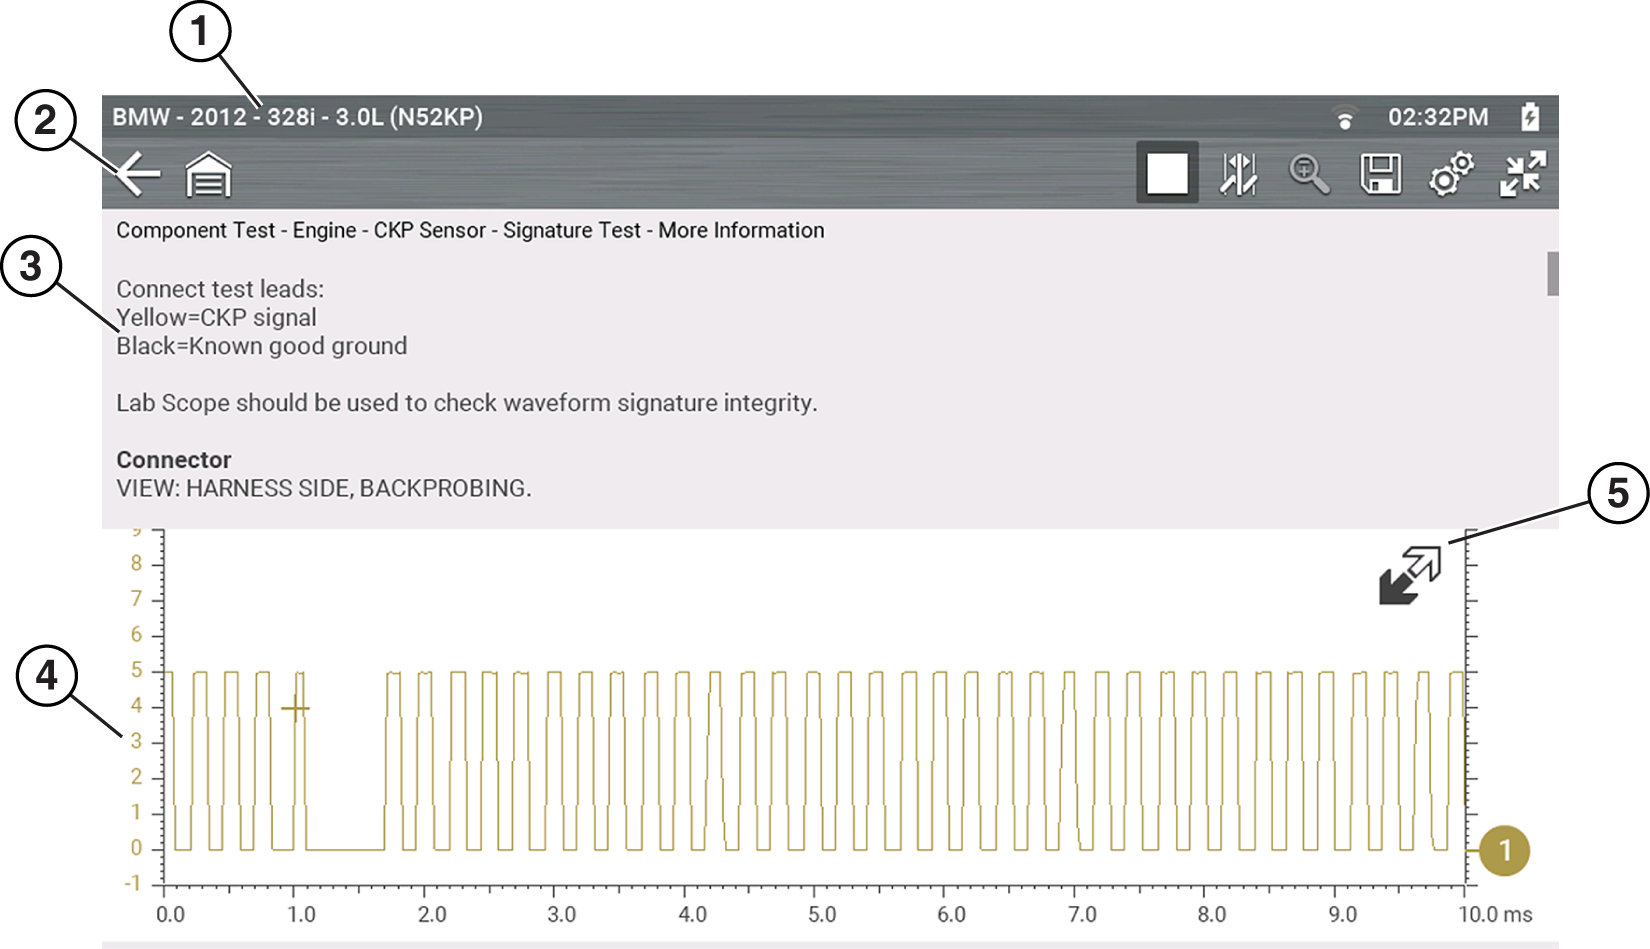The image size is (1650, 949).
Task: Click the information panel scrollbar
Action: 1552,274
